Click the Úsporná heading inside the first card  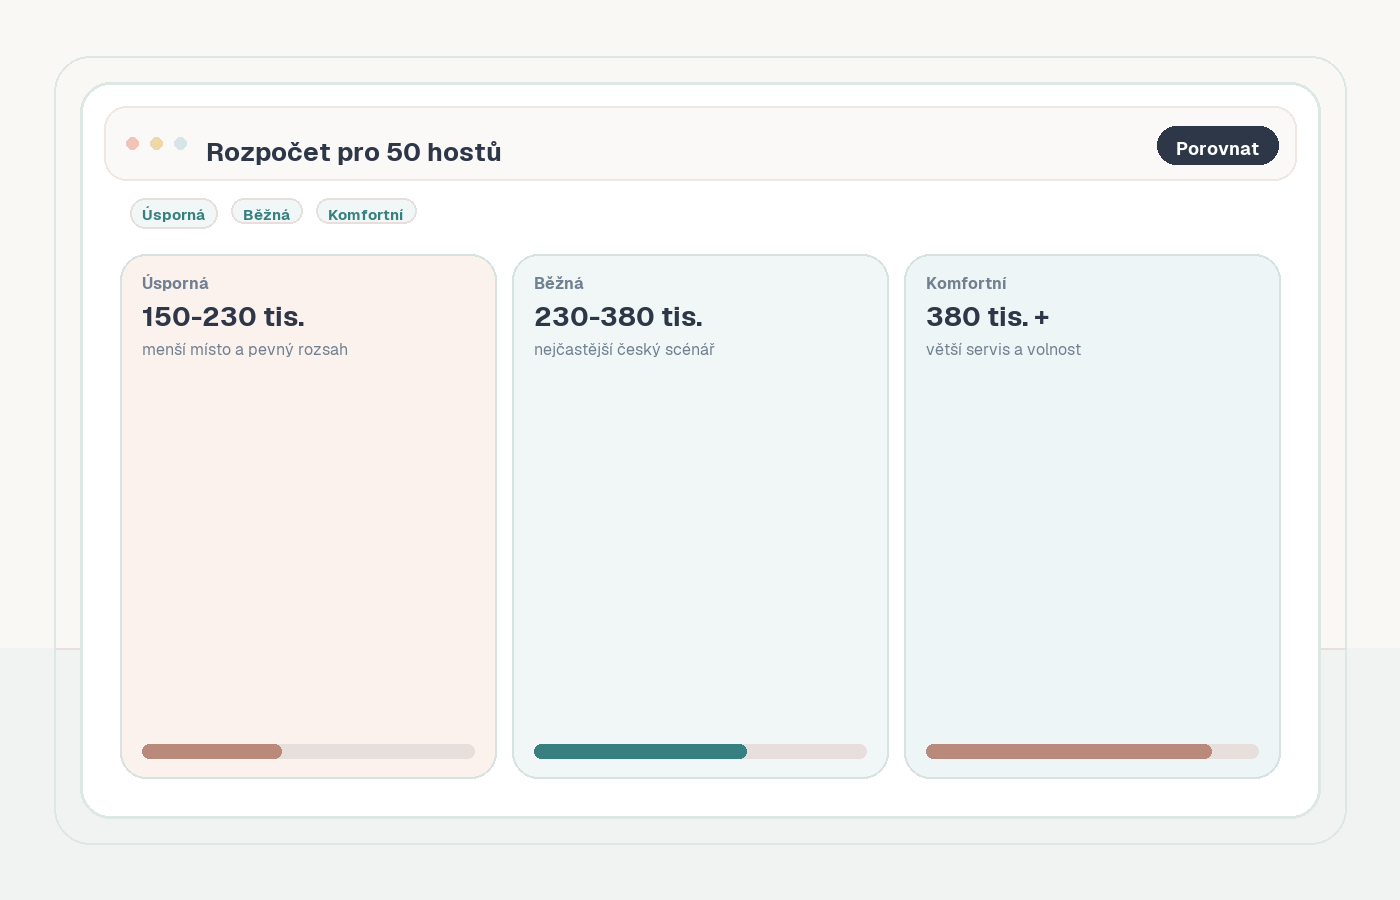pyautogui.click(x=175, y=284)
